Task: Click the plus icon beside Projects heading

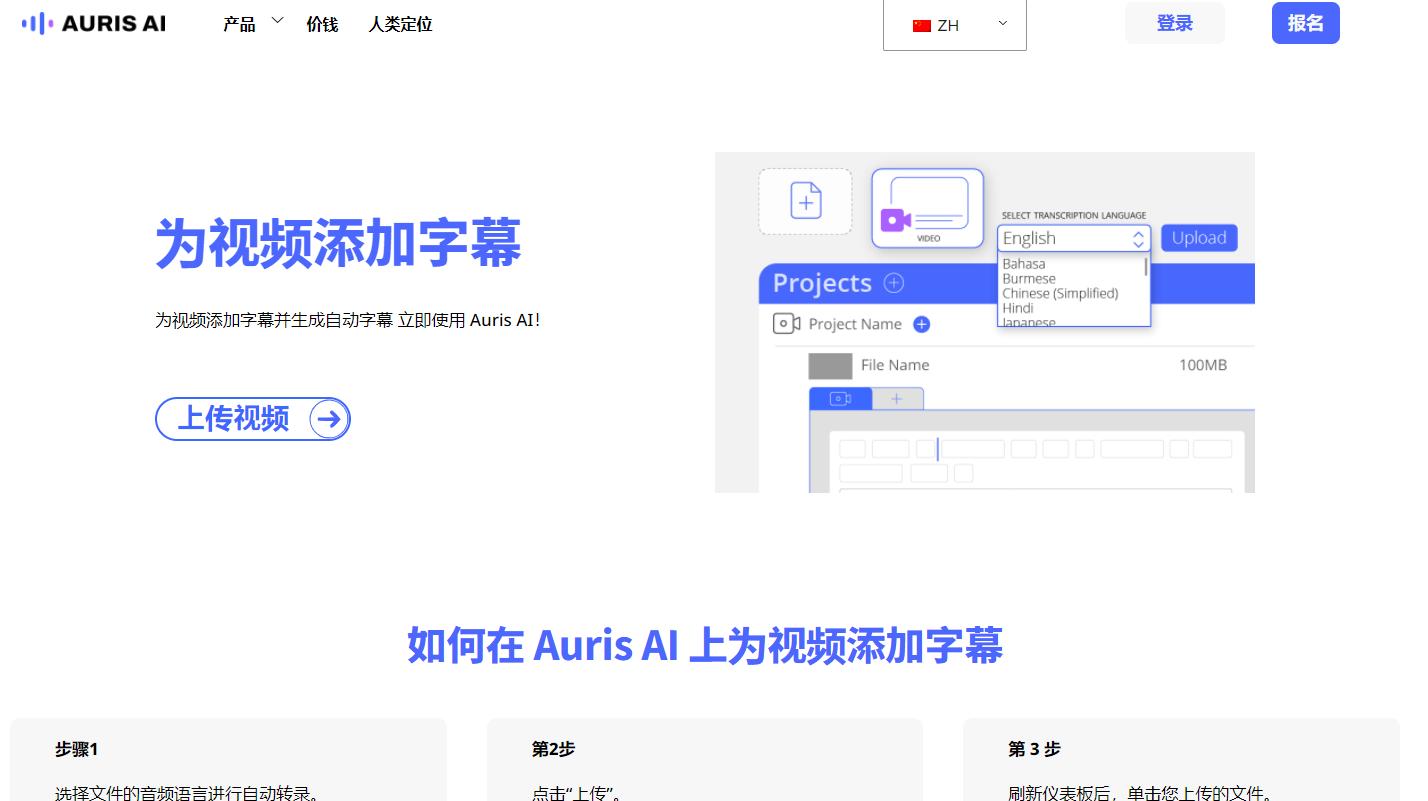Action: pos(891,283)
